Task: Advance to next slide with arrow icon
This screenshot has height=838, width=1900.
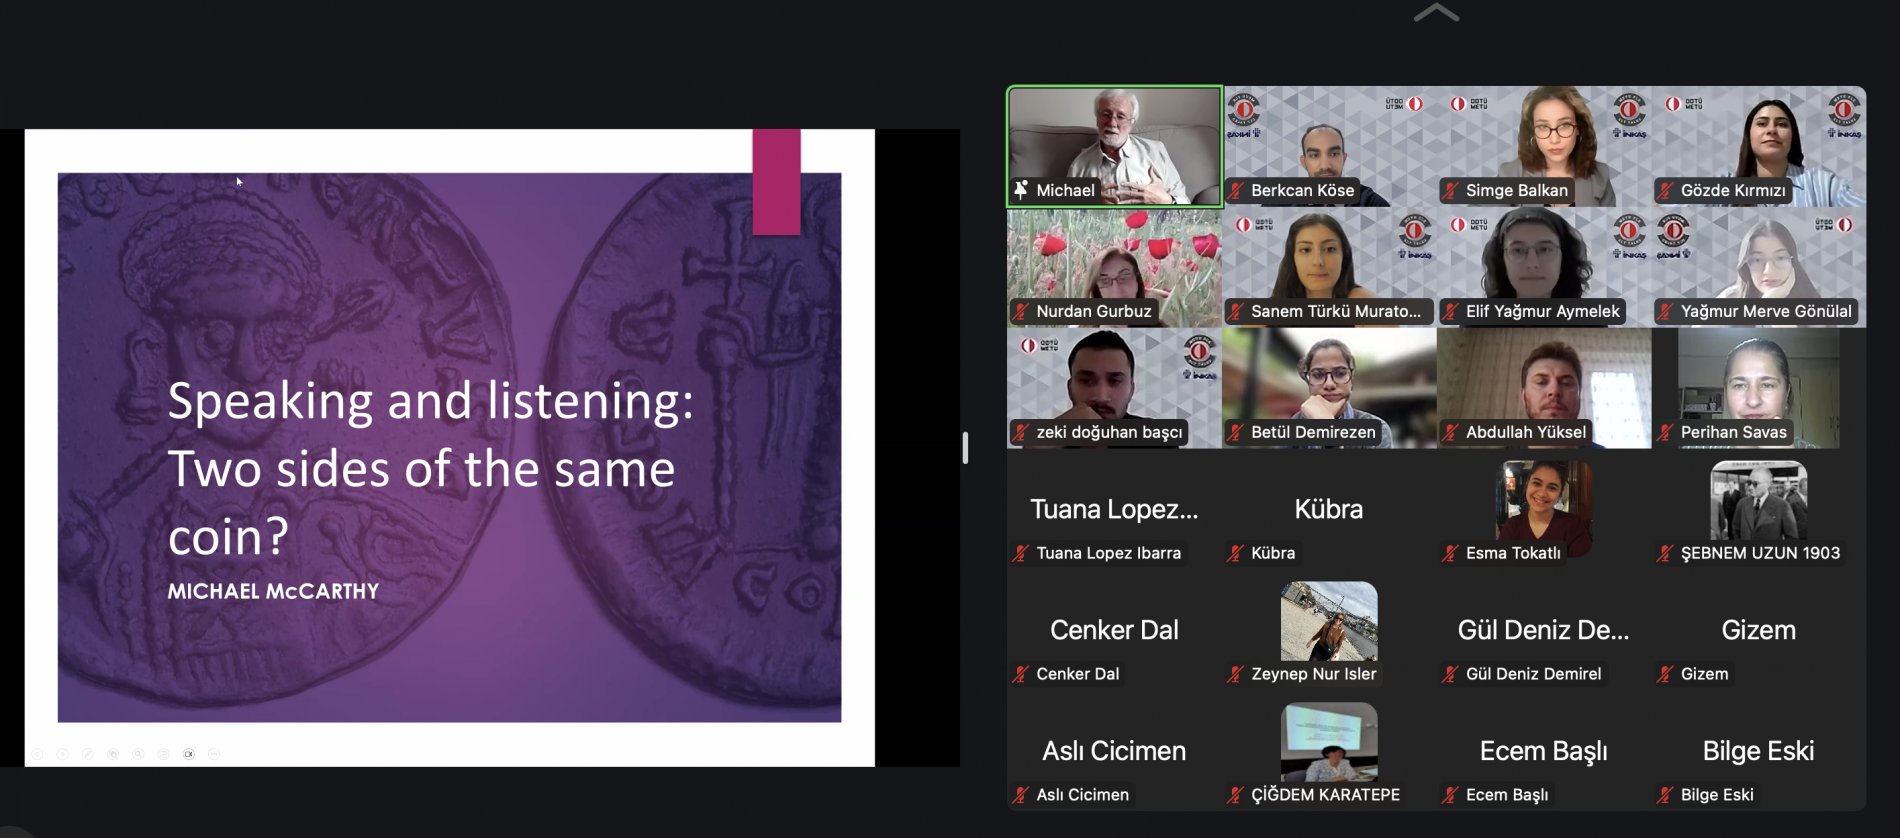Action: (x=62, y=754)
